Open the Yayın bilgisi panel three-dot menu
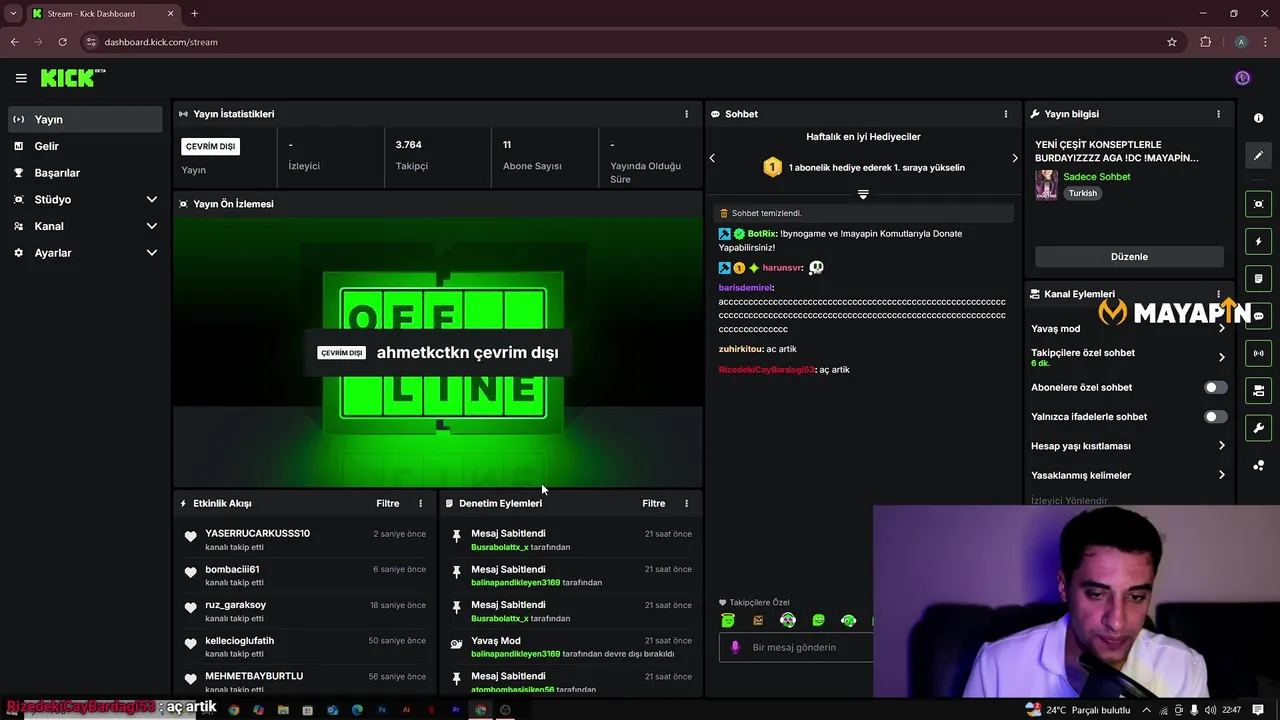This screenshot has height=720, width=1280. click(x=1218, y=114)
